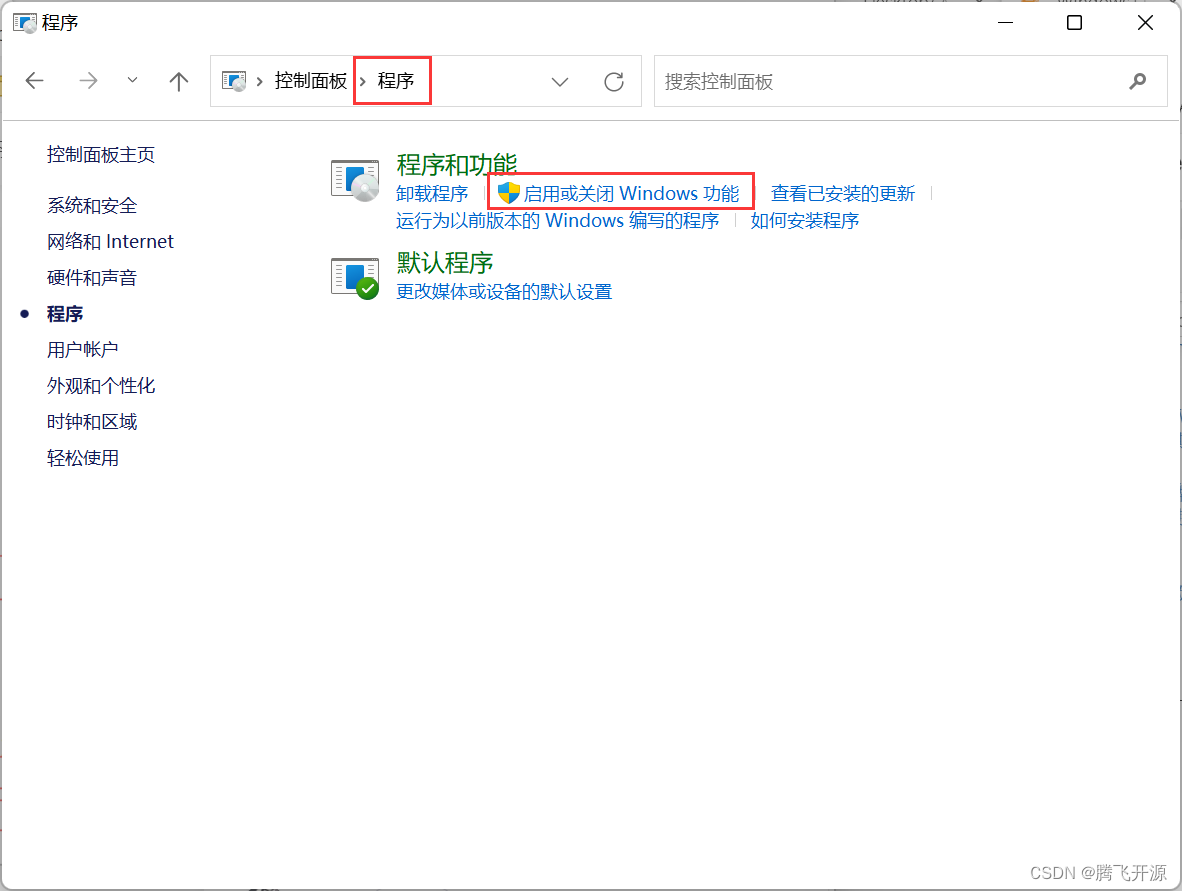Viewport: 1182px width, 891px height.
Task: Open the recent locations dropdown arrow
Action: click(x=133, y=80)
